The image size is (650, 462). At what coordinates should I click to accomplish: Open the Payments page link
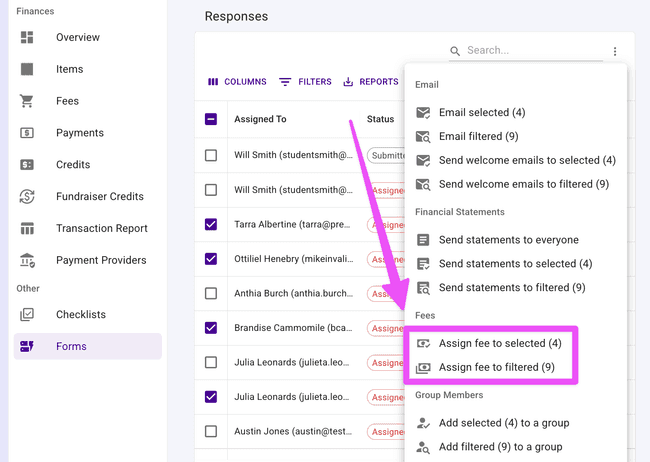coord(80,133)
